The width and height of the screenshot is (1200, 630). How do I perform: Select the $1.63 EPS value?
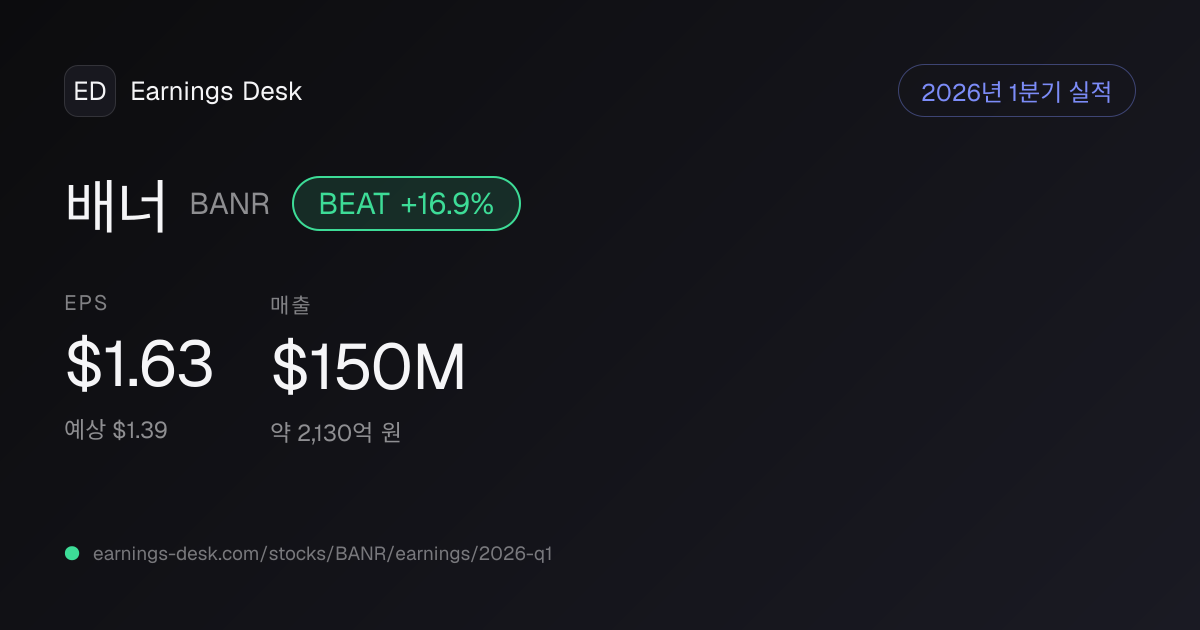pos(140,365)
